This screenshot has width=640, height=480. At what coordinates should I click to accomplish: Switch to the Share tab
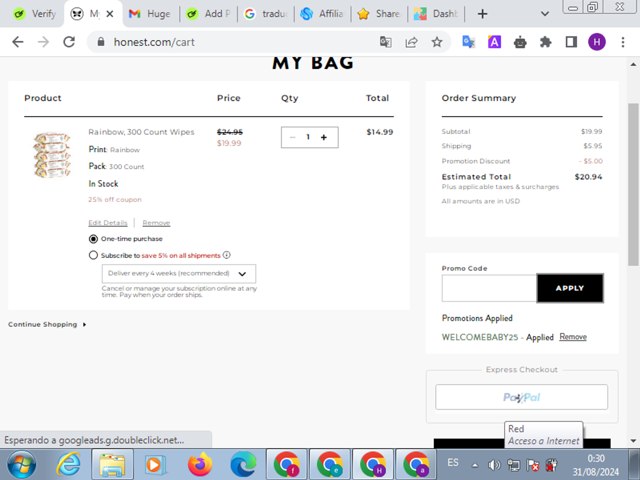[380, 14]
